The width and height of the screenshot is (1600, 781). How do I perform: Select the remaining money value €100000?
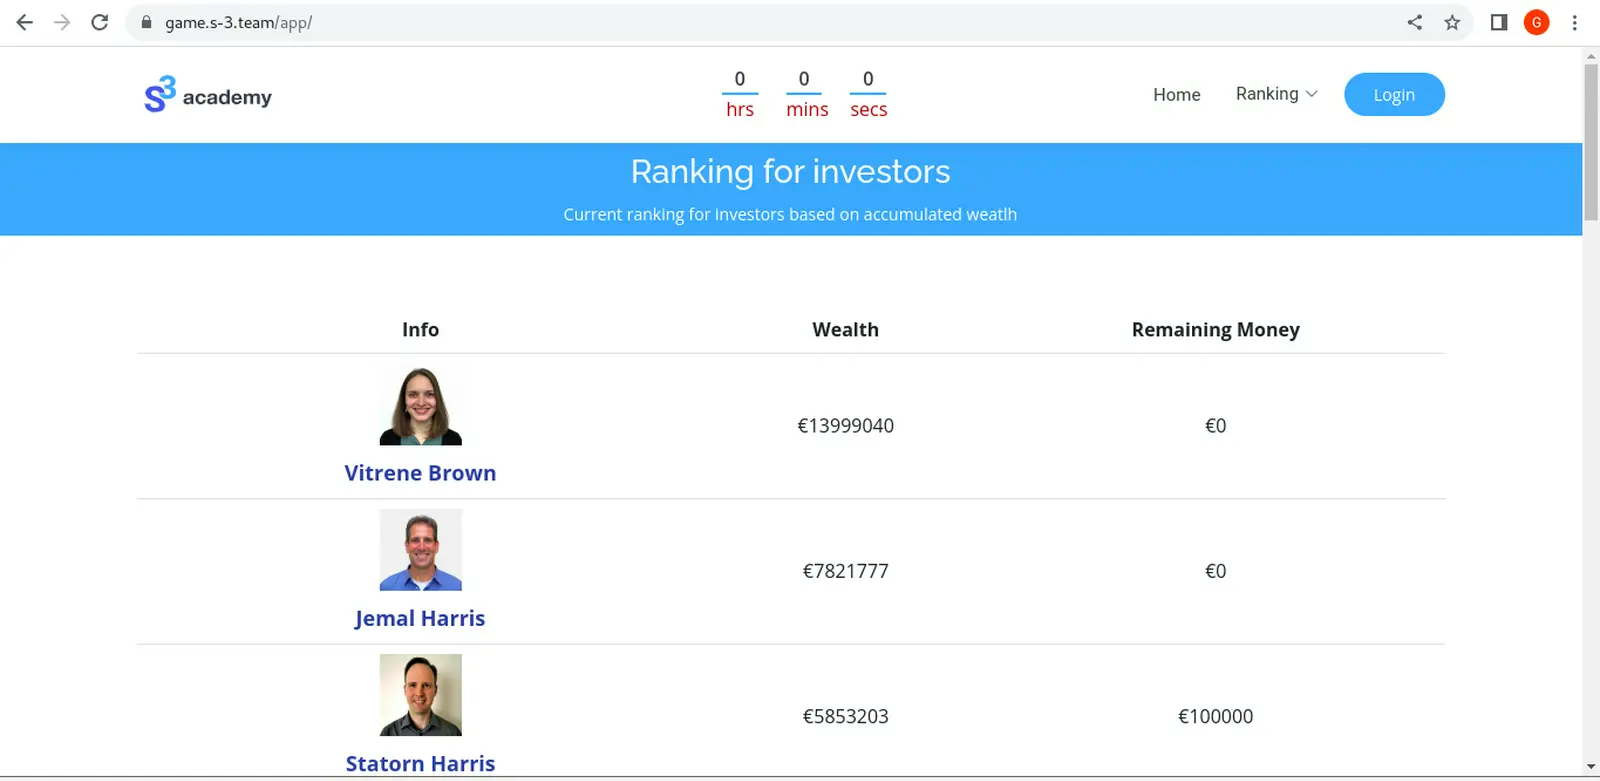pyautogui.click(x=1215, y=716)
